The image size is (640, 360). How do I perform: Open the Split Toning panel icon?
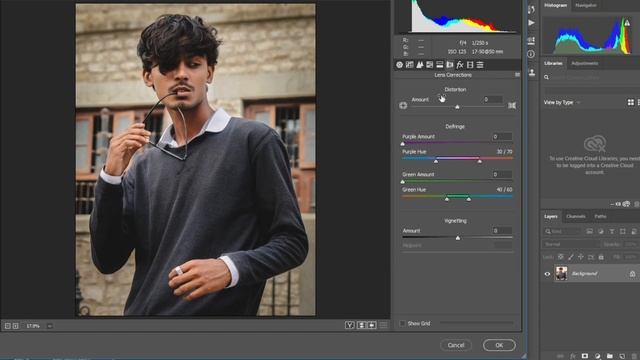pos(440,64)
